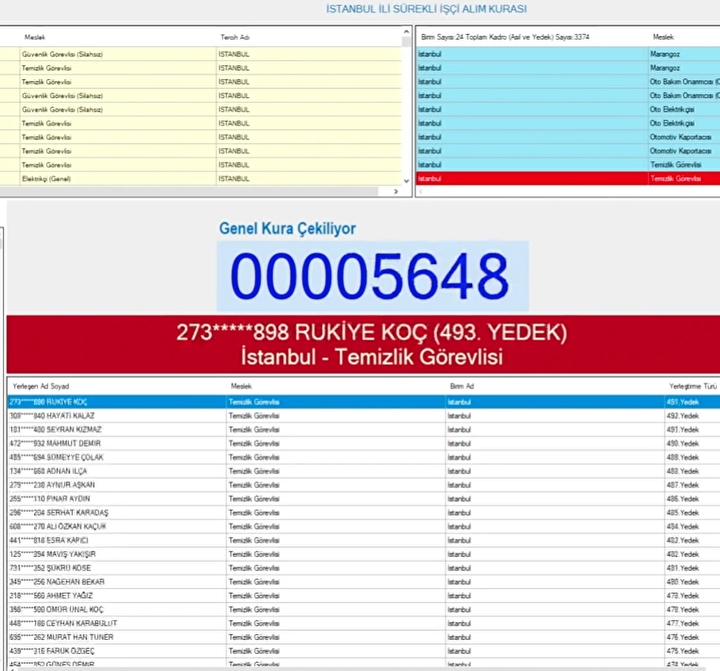720x671 pixels.
Task: Click the Meslek header in the results table
Action: (x=241, y=386)
